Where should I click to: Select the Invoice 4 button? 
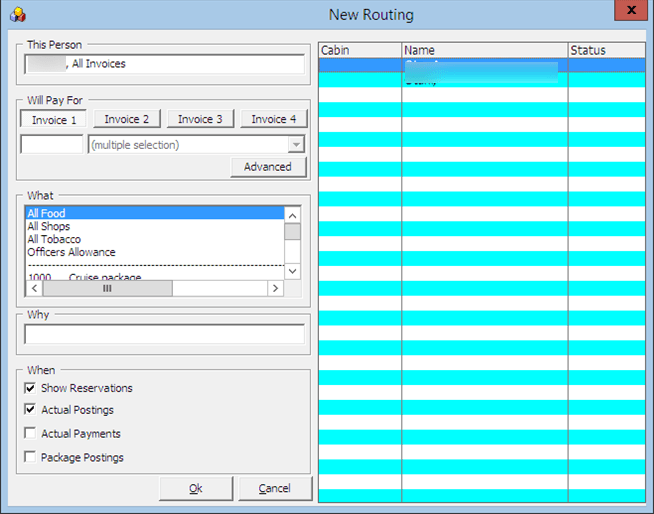click(x=274, y=119)
